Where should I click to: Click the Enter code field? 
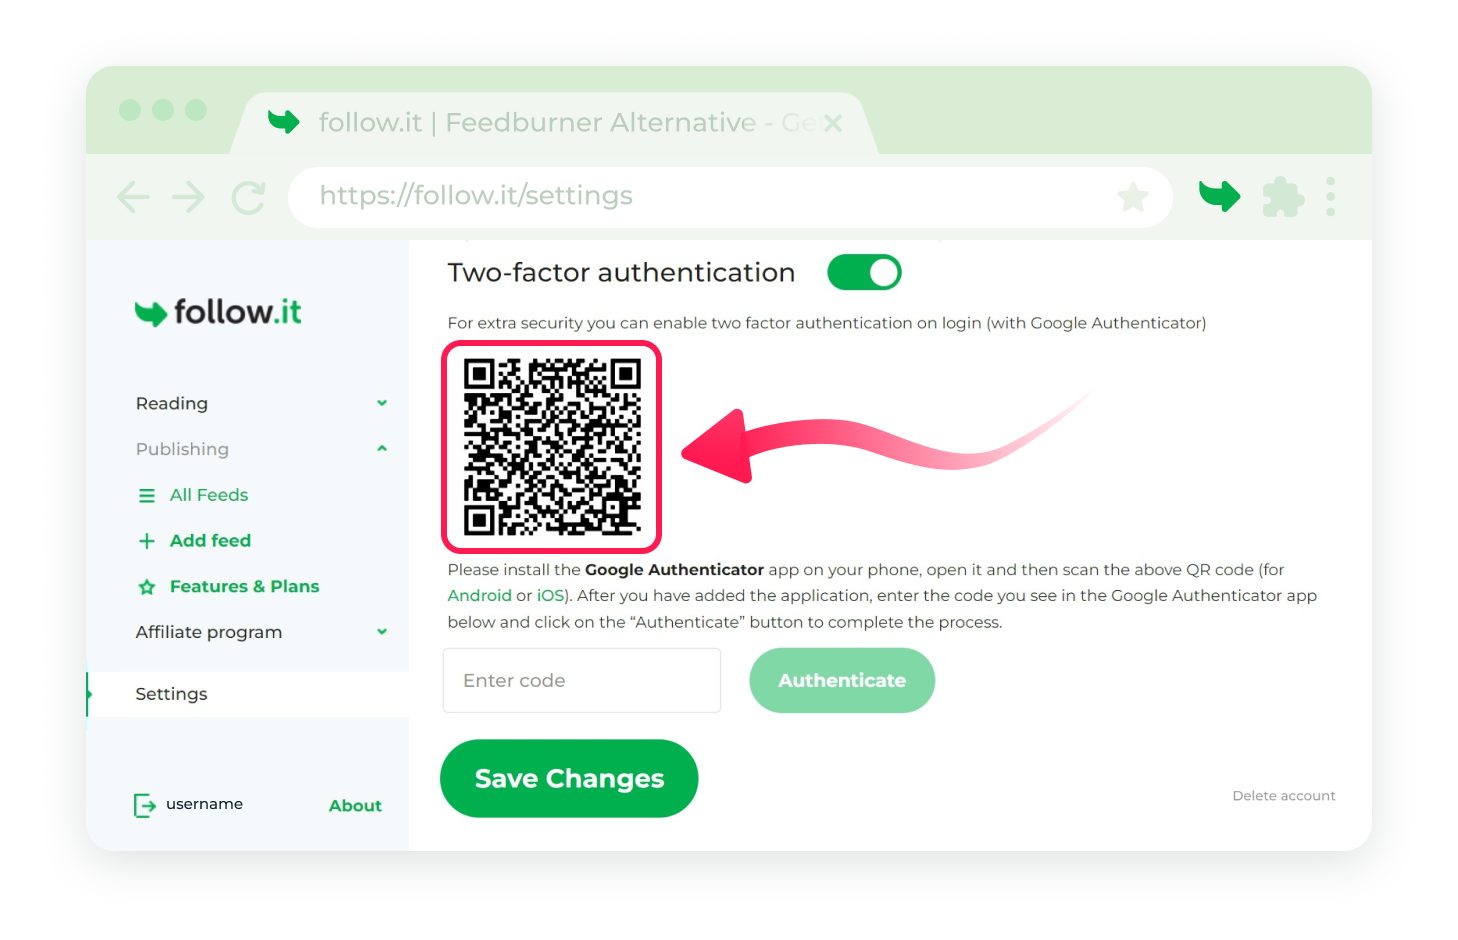(x=582, y=680)
